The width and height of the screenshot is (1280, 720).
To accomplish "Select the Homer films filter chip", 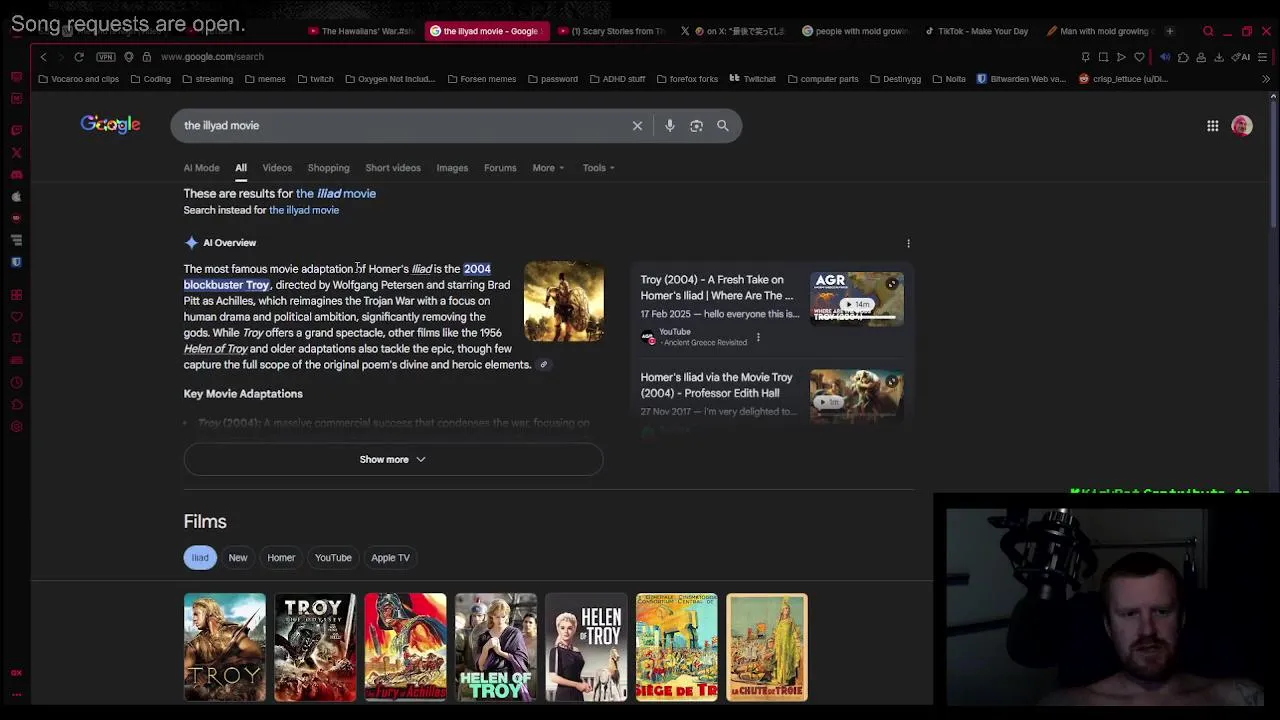I will pos(281,558).
